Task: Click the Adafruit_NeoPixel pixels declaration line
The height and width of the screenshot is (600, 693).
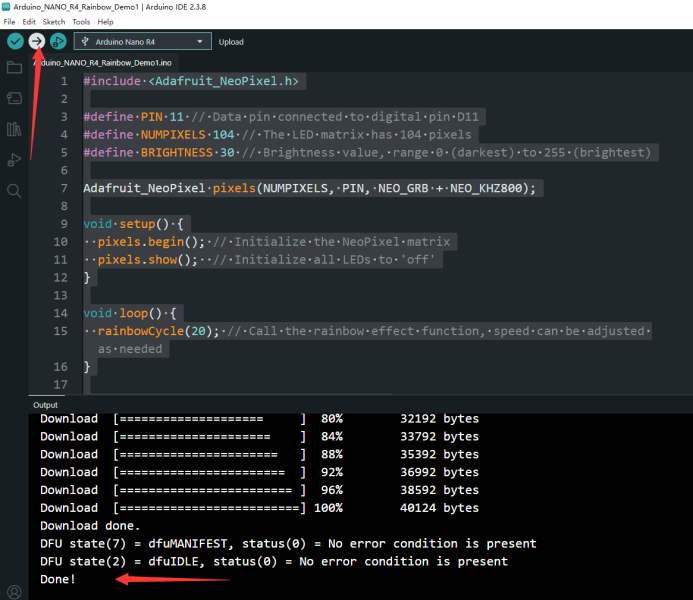Action: click(309, 188)
